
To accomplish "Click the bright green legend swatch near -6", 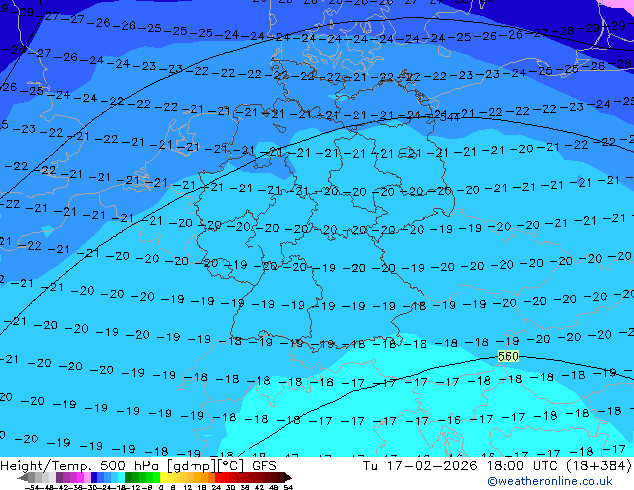I will 156,477.
